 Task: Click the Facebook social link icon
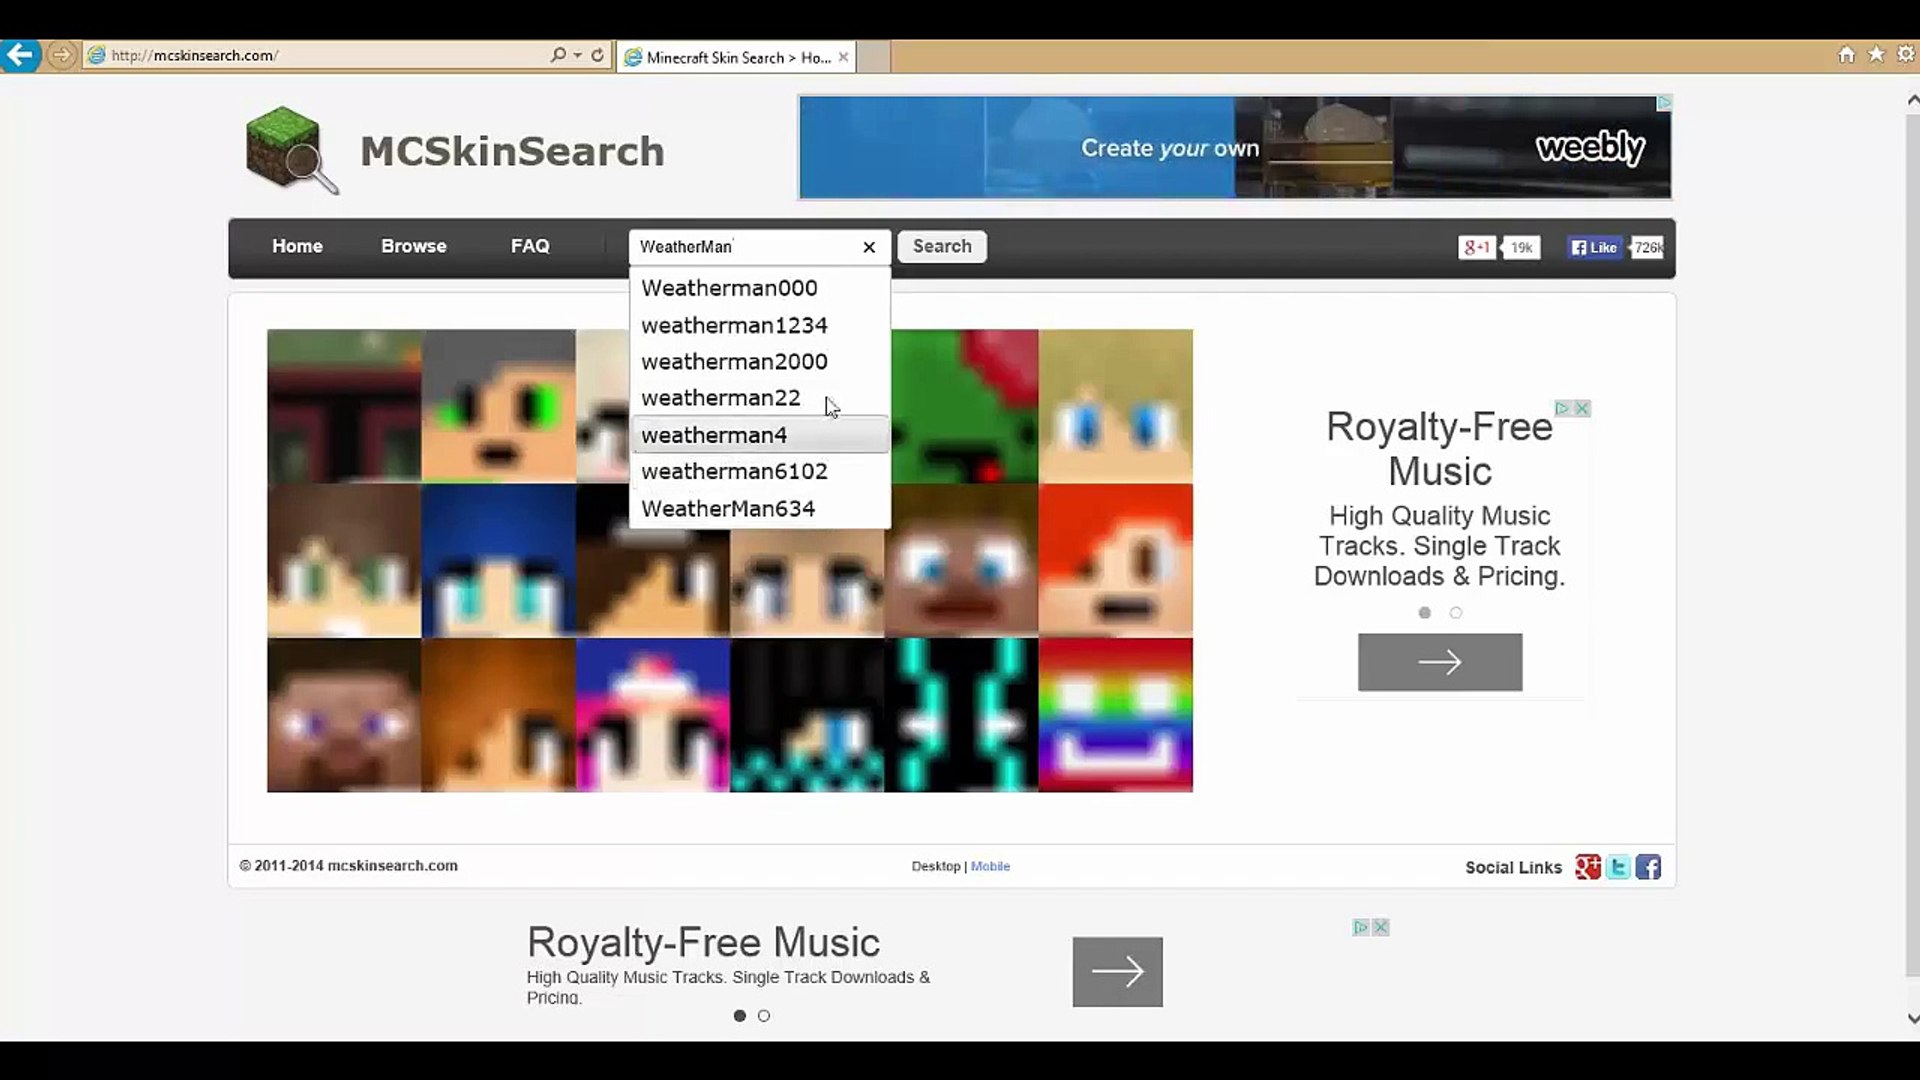(1648, 867)
